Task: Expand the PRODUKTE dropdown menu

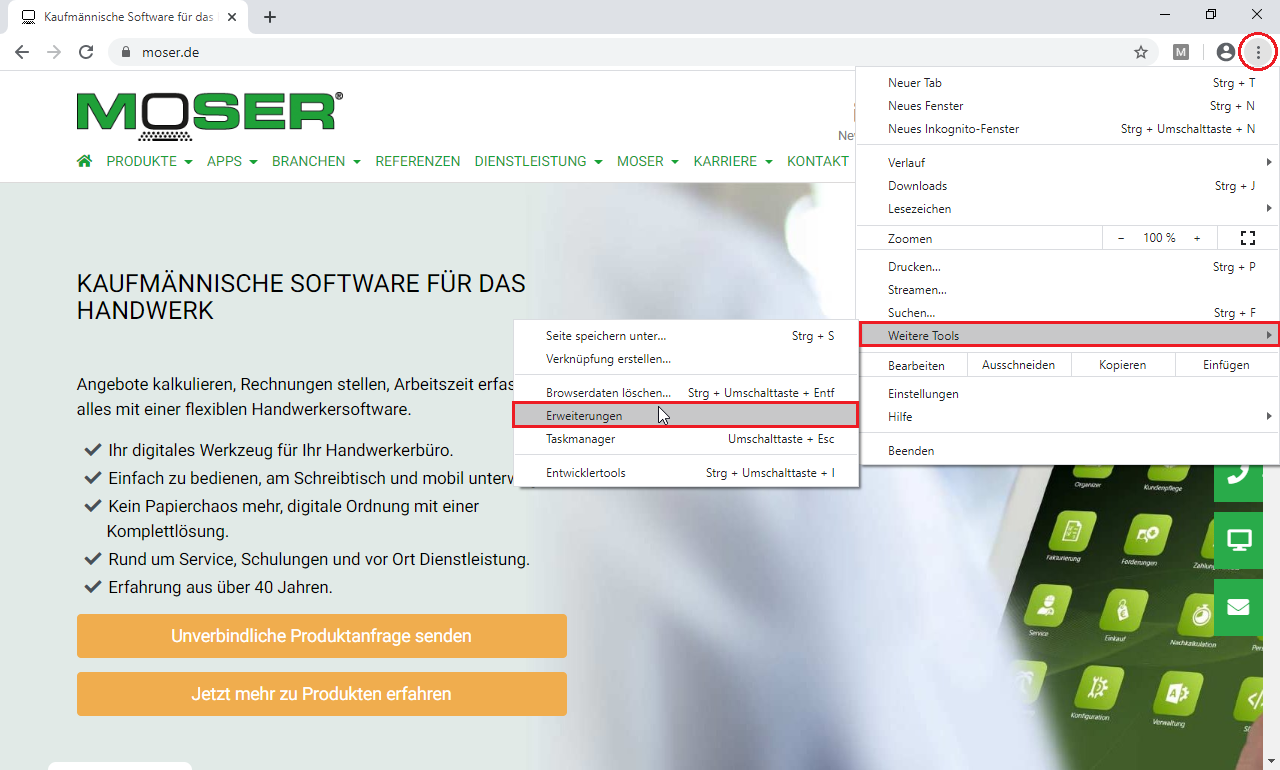Action: point(149,161)
